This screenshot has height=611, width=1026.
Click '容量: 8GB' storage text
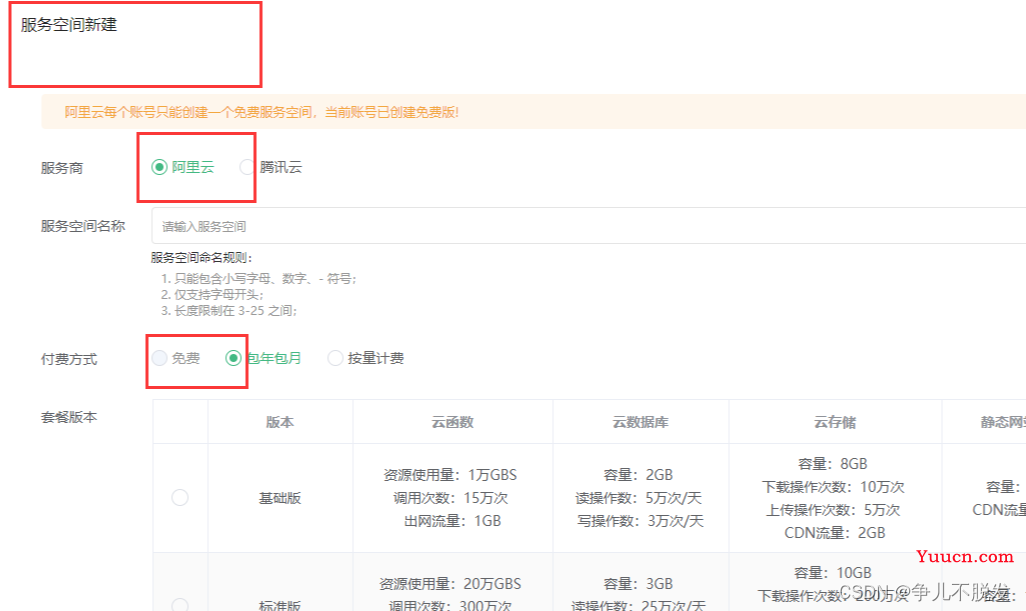(833, 464)
